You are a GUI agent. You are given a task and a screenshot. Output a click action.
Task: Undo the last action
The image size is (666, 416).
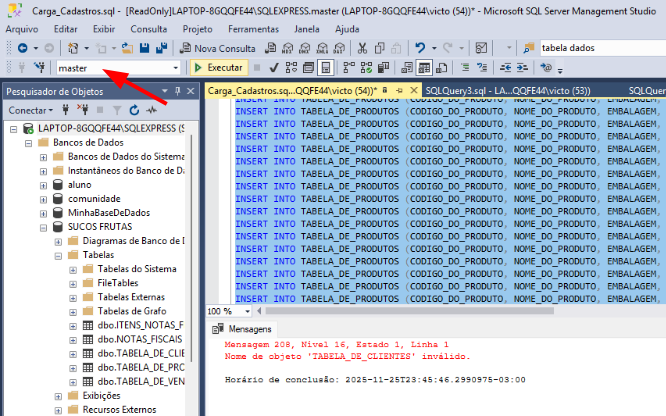[x=420, y=48]
